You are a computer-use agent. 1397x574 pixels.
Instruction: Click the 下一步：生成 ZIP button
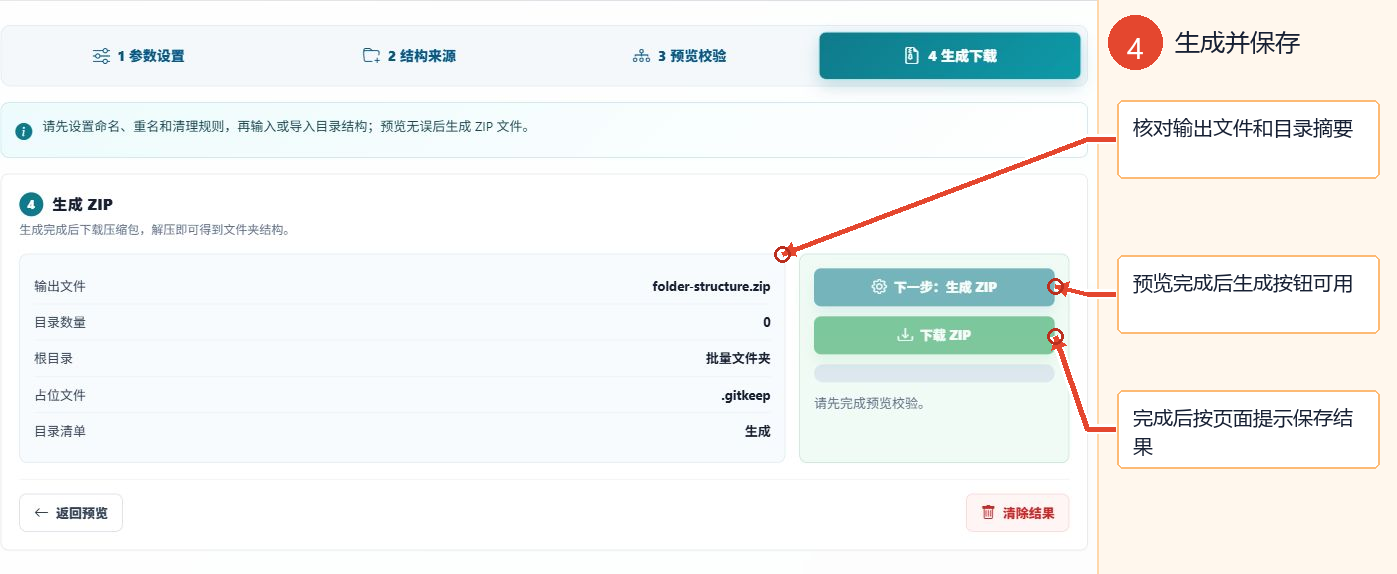pos(934,287)
